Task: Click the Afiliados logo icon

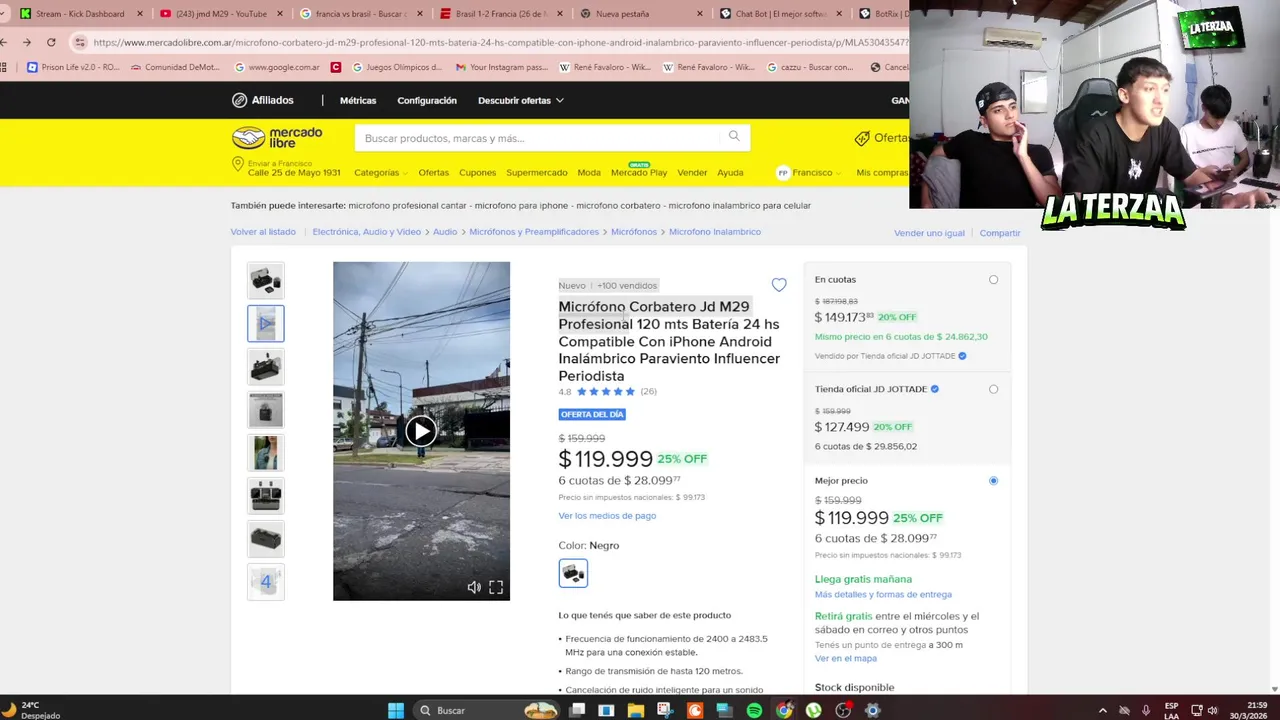Action: (239, 100)
